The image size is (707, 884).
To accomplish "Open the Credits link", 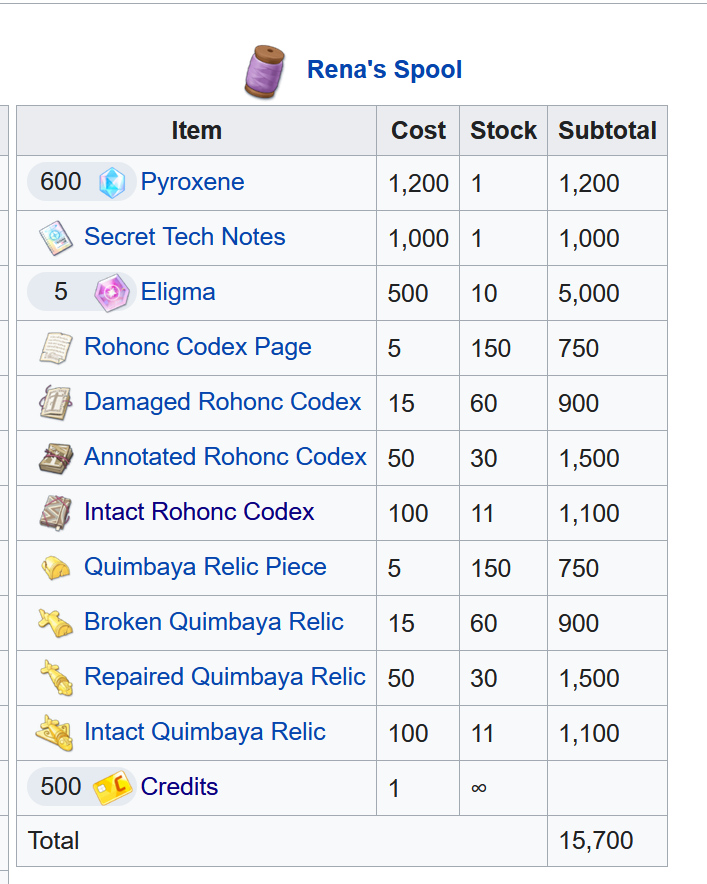I will tap(179, 786).
